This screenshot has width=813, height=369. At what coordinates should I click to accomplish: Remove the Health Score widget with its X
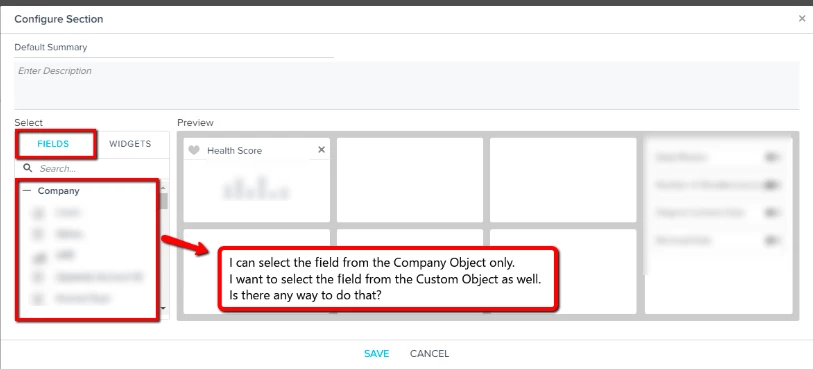[321, 150]
